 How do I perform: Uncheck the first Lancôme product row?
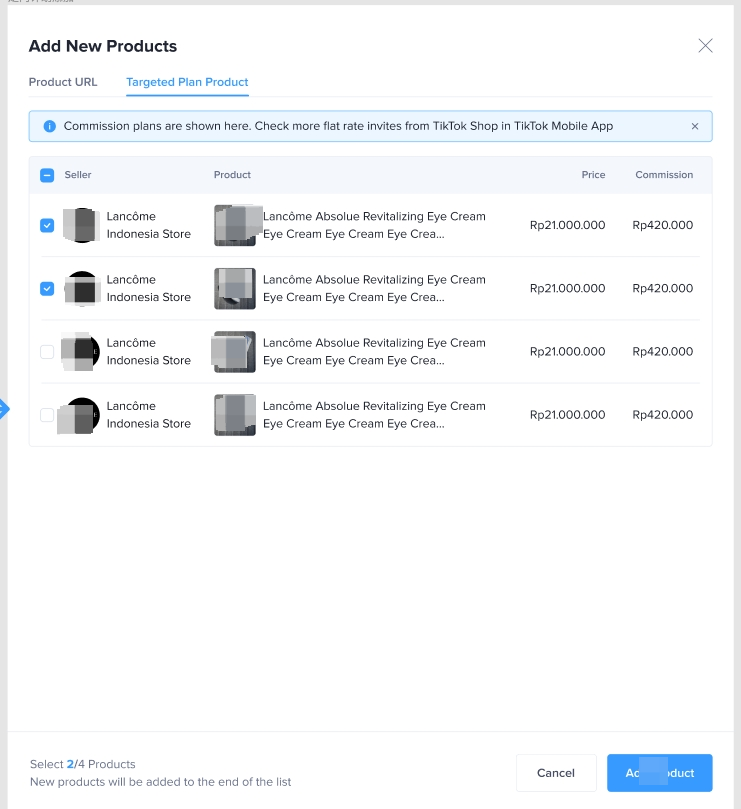click(x=47, y=225)
